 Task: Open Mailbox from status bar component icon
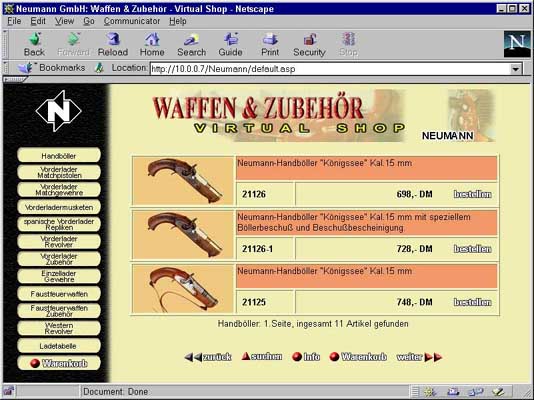click(453, 392)
